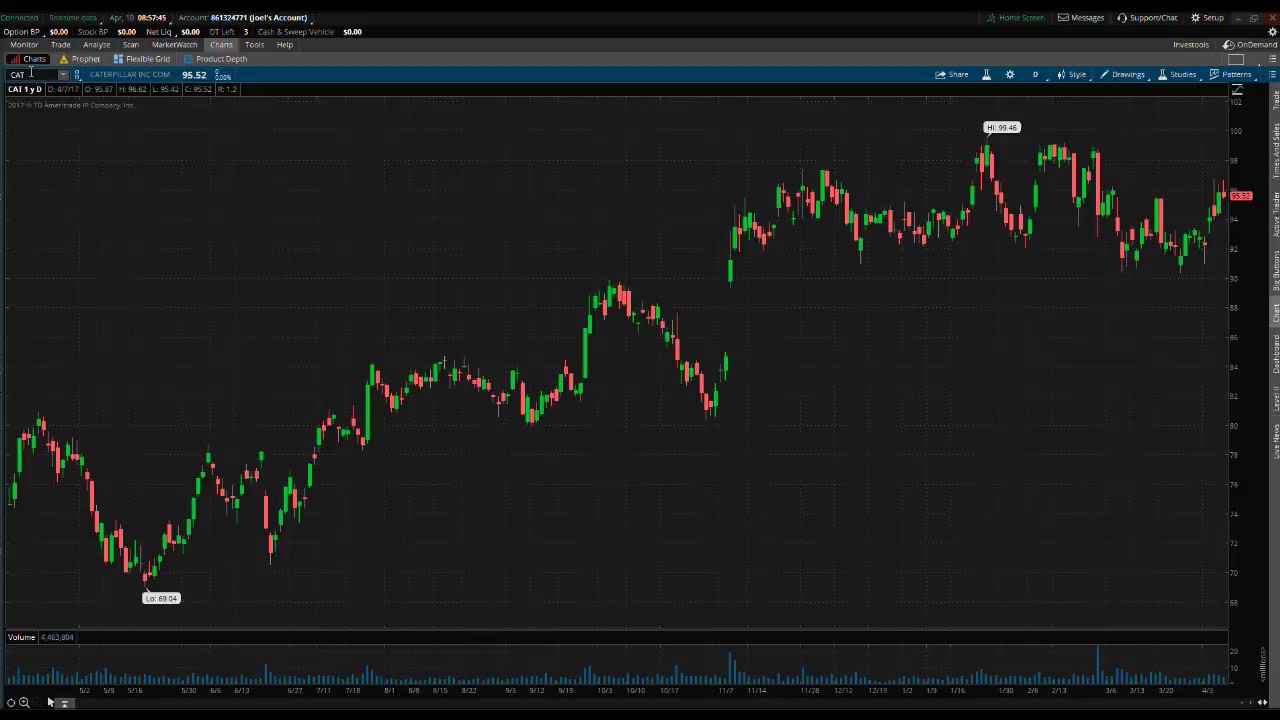Open the Prophet sub-tab
The image size is (1280, 720).
(x=80, y=59)
